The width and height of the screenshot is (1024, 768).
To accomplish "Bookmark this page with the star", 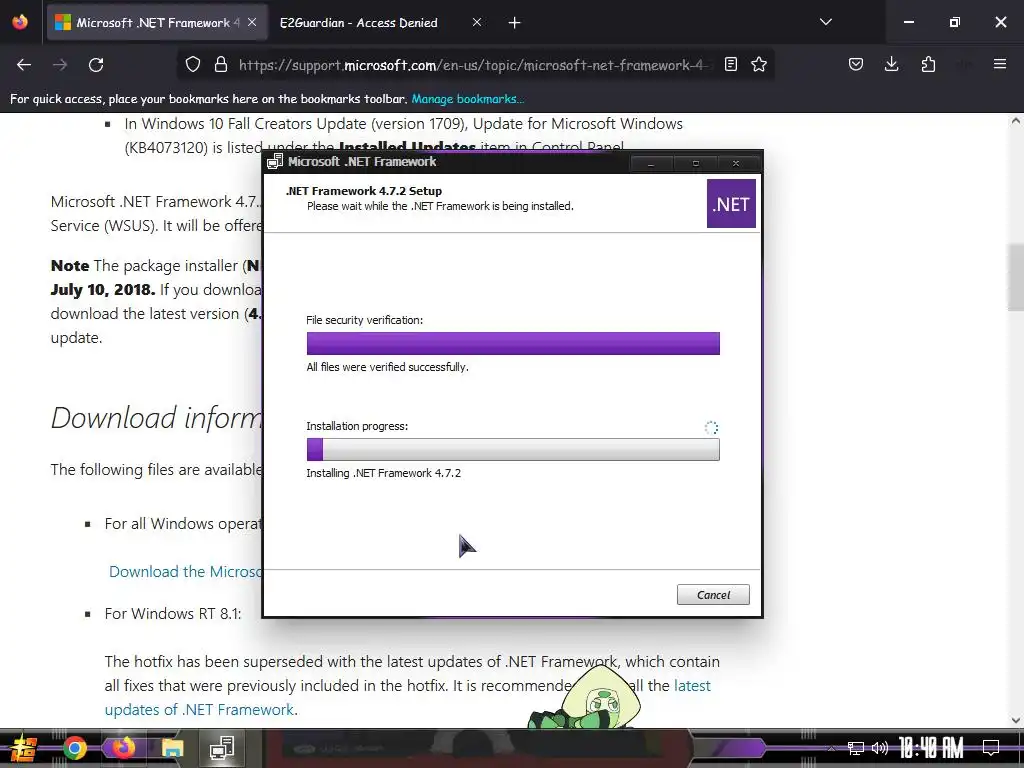I will [x=759, y=65].
